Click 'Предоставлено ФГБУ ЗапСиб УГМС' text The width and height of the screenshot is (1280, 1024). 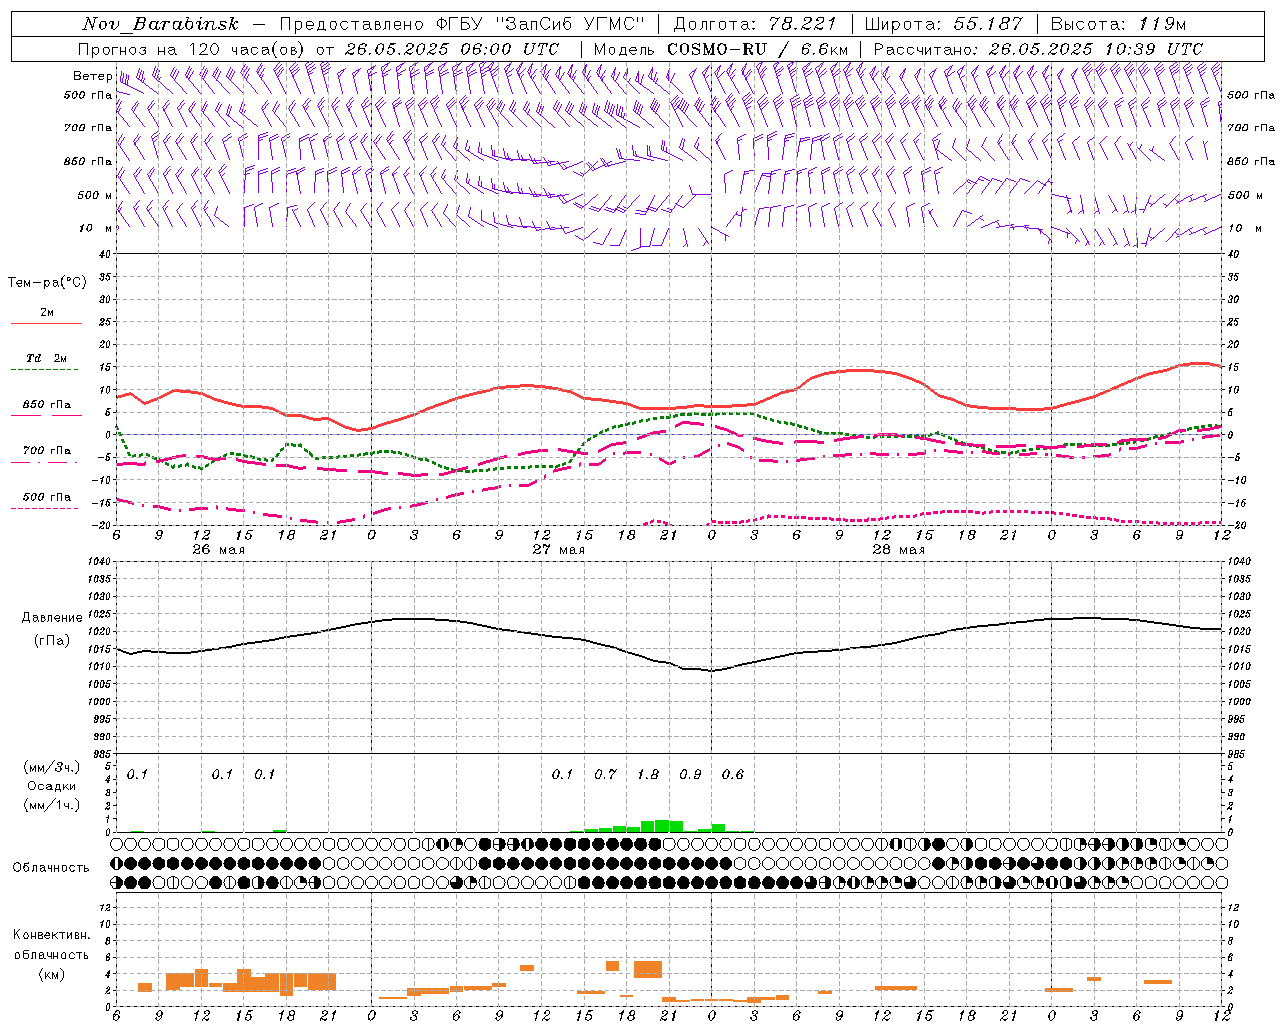(461, 24)
